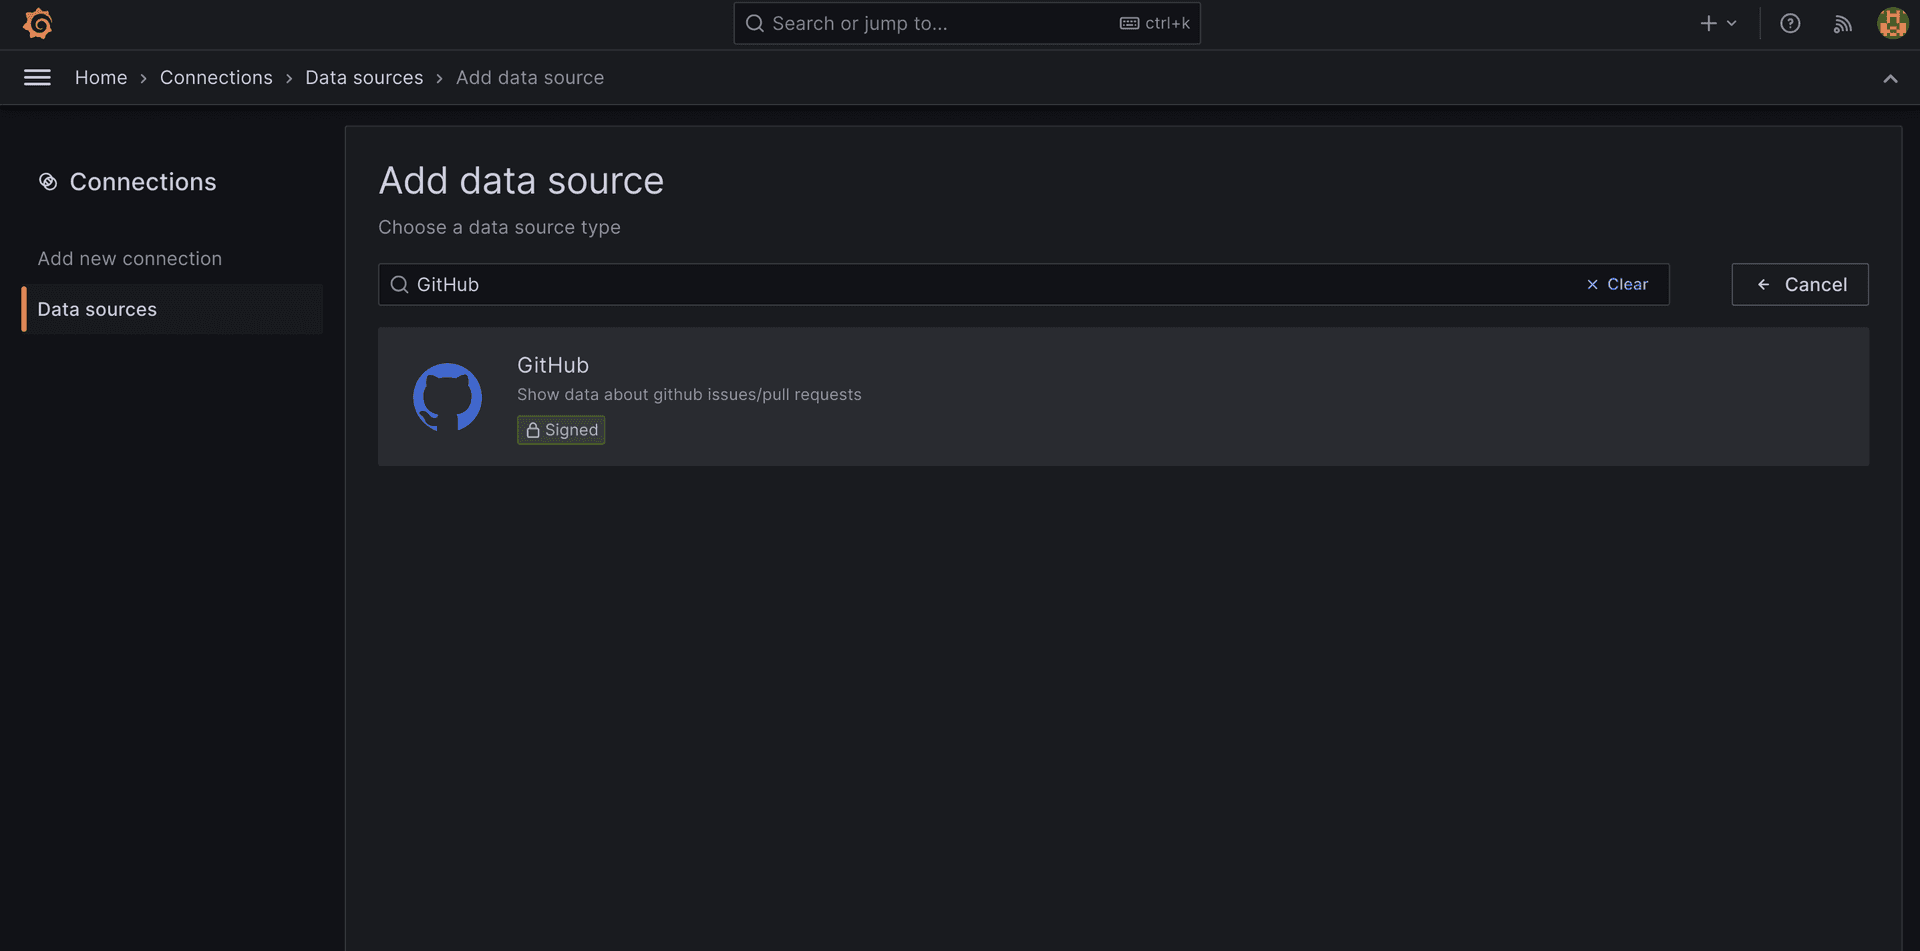Click the Help question mark icon
This screenshot has height=951, width=1920.
click(1790, 23)
